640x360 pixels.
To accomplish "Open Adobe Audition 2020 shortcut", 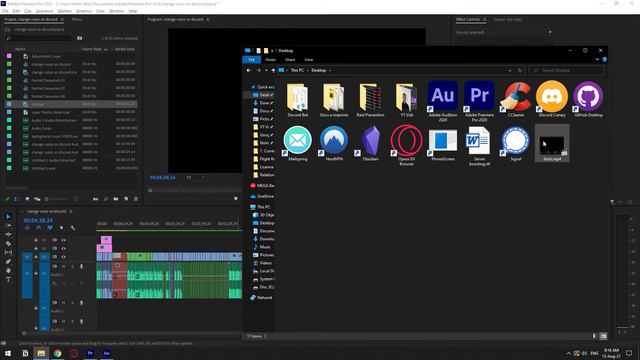I will (x=443, y=100).
